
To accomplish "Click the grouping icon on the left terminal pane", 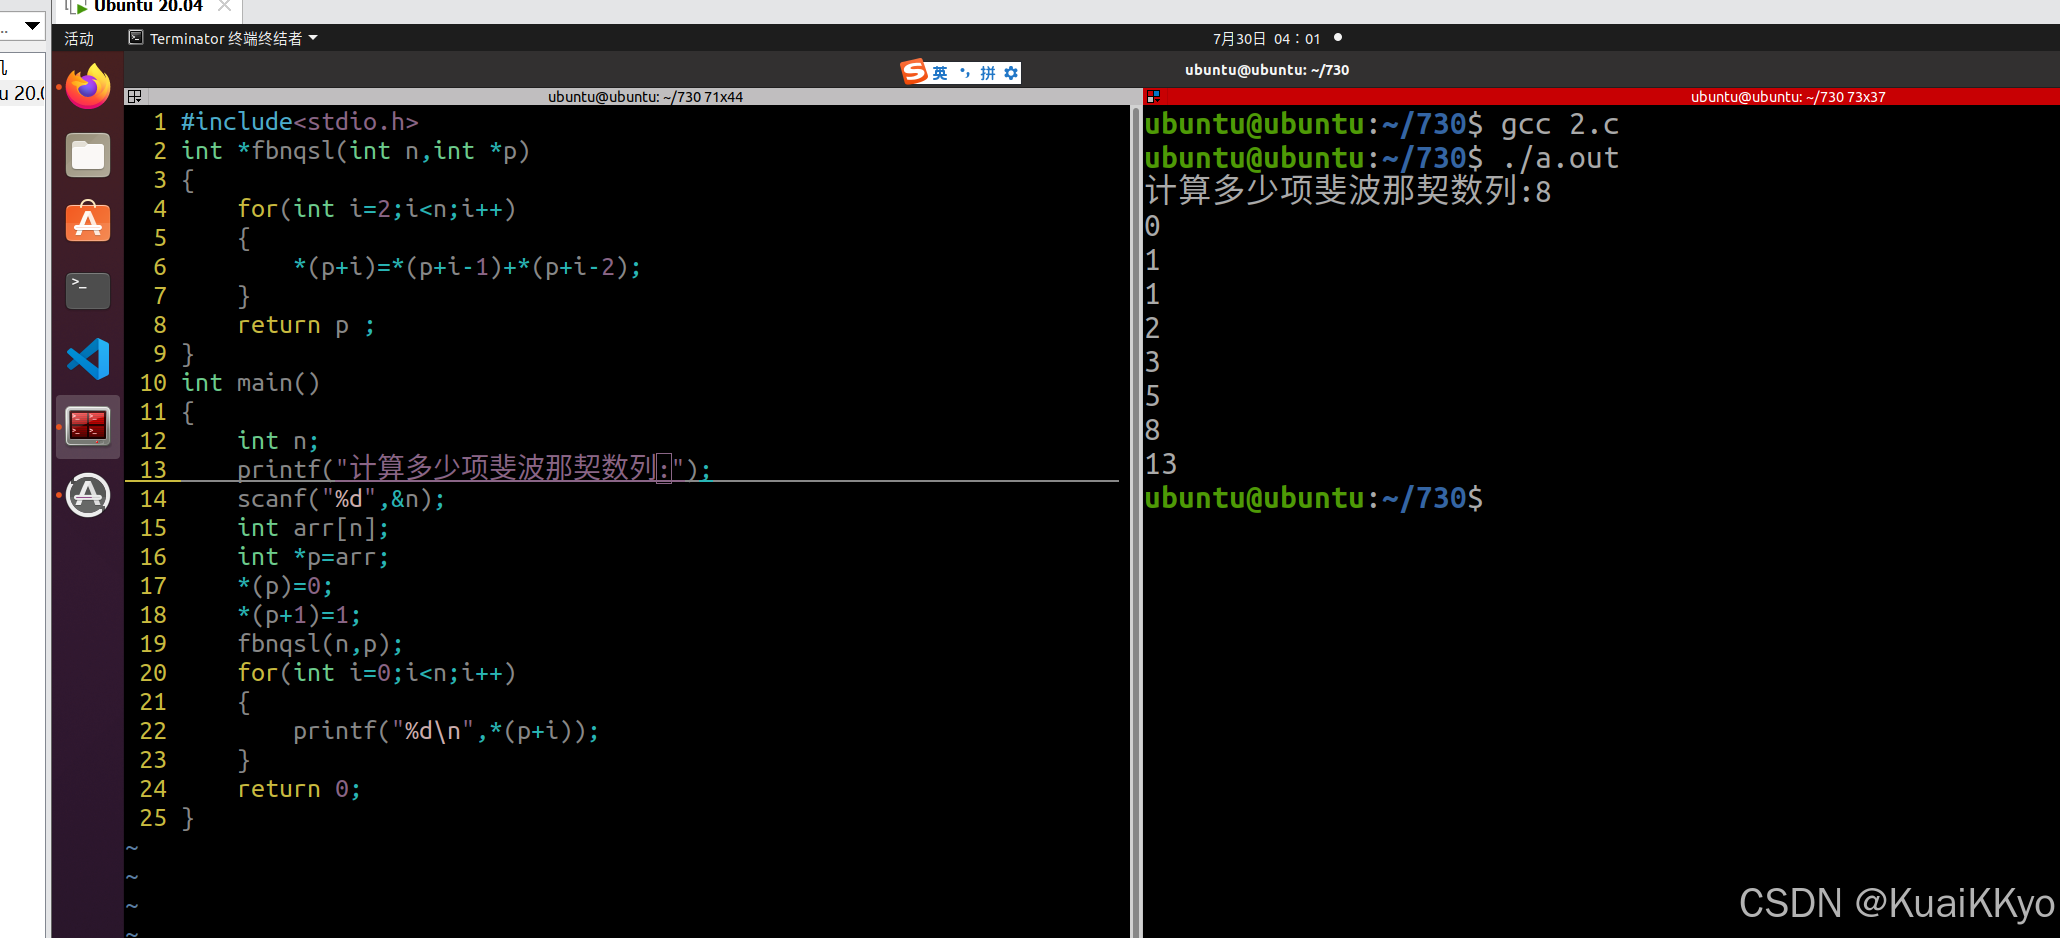I will click(135, 96).
